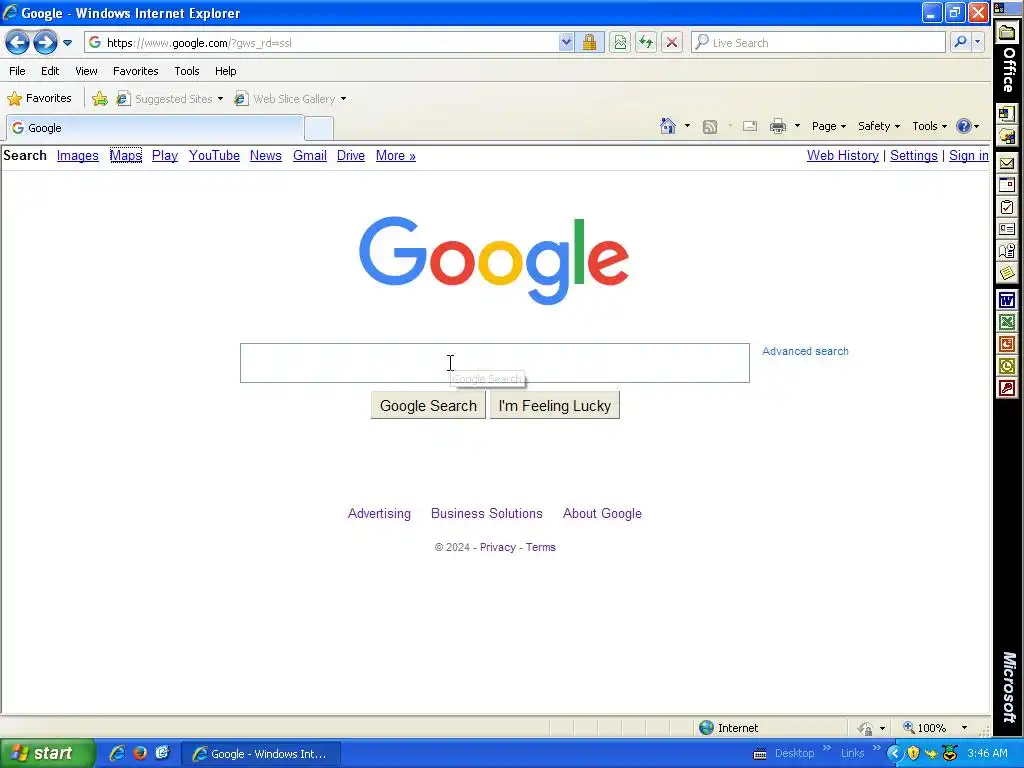Toggle Compatibility View broken-page icon
1024x768 pixels.
pos(620,43)
